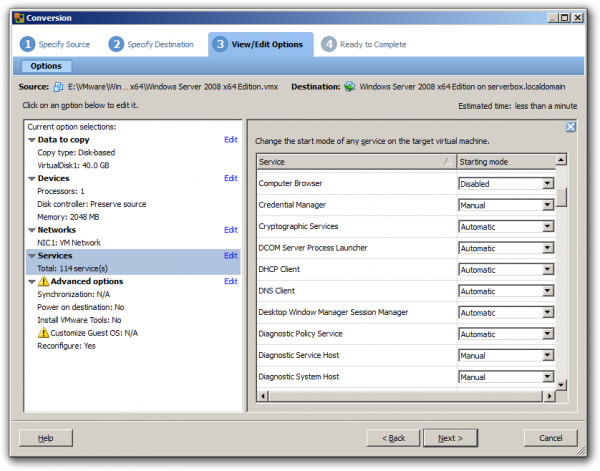Select View/Edit Options step tab
This screenshot has width=600, height=471.
(x=261, y=44)
